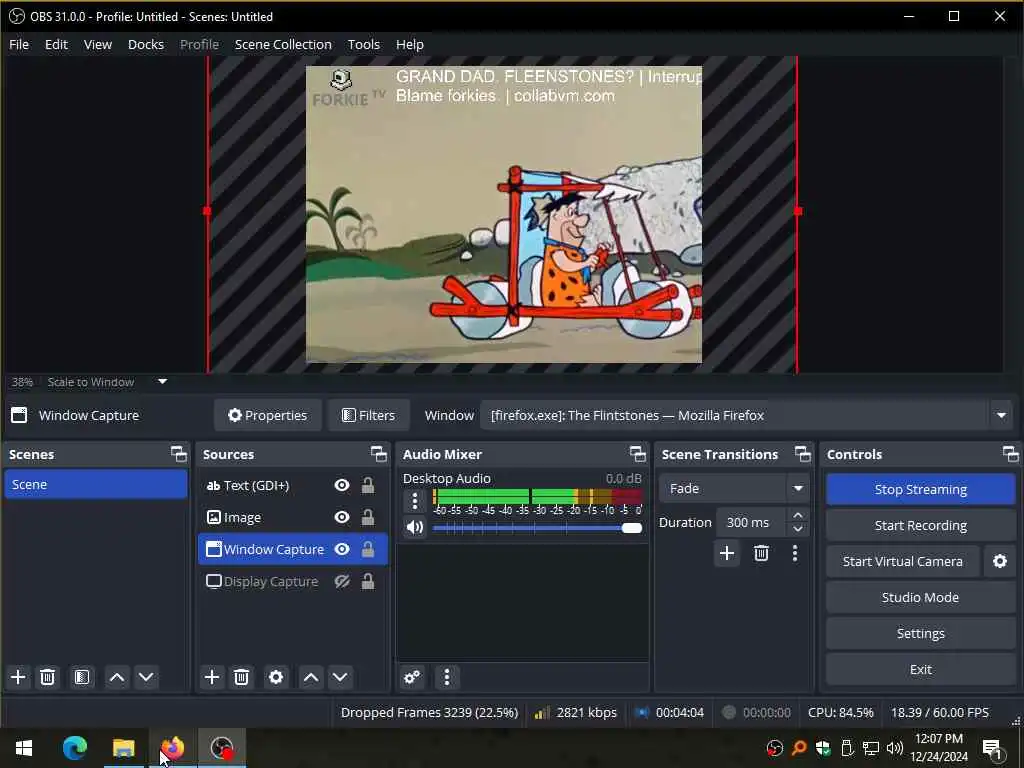Move source up in Sources list
The width and height of the screenshot is (1024, 768).
[x=311, y=677]
